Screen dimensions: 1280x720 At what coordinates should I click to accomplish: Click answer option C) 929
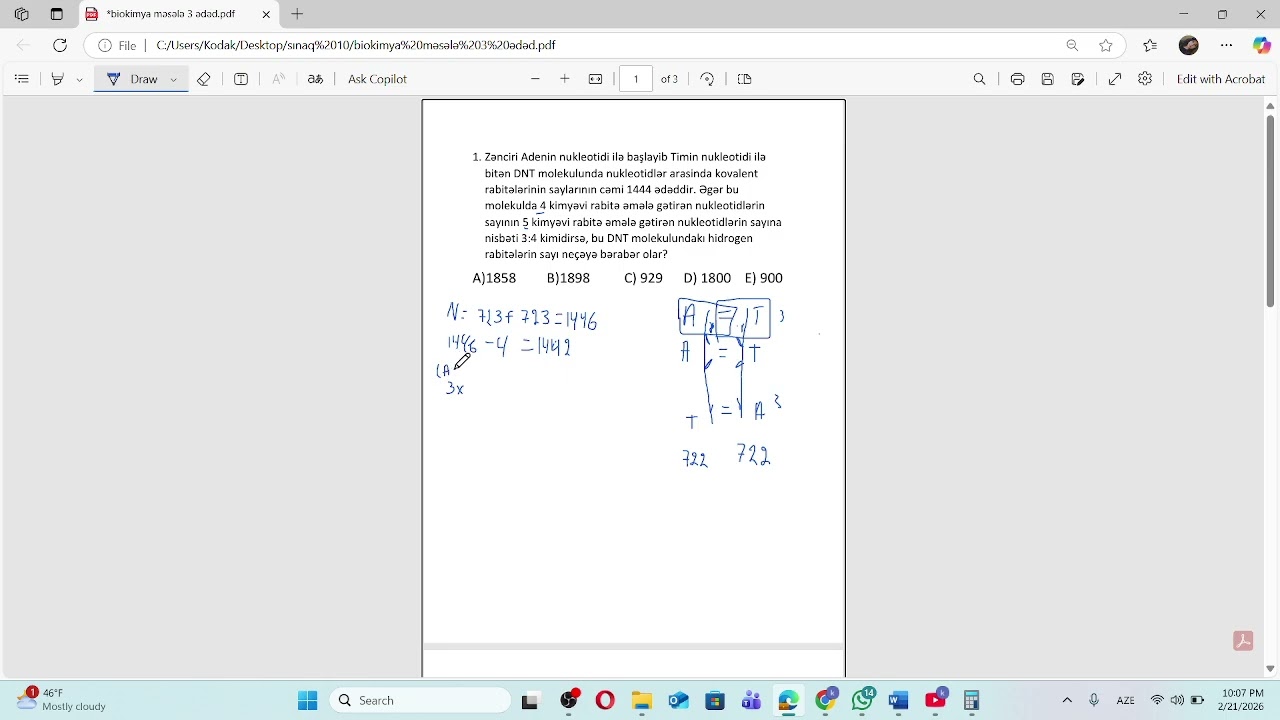pyautogui.click(x=643, y=278)
